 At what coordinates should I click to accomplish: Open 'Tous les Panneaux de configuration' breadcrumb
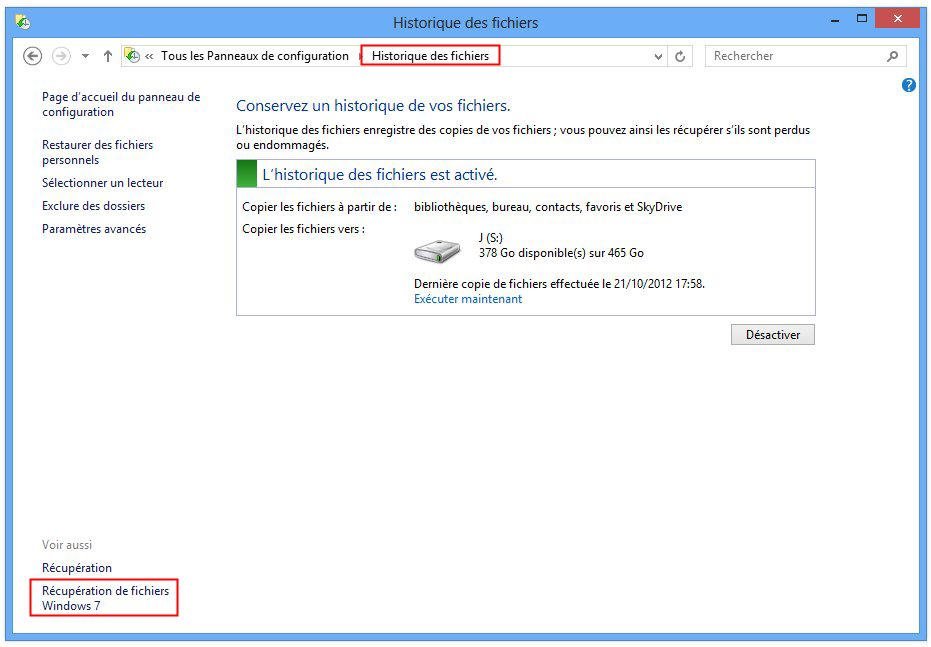point(255,56)
